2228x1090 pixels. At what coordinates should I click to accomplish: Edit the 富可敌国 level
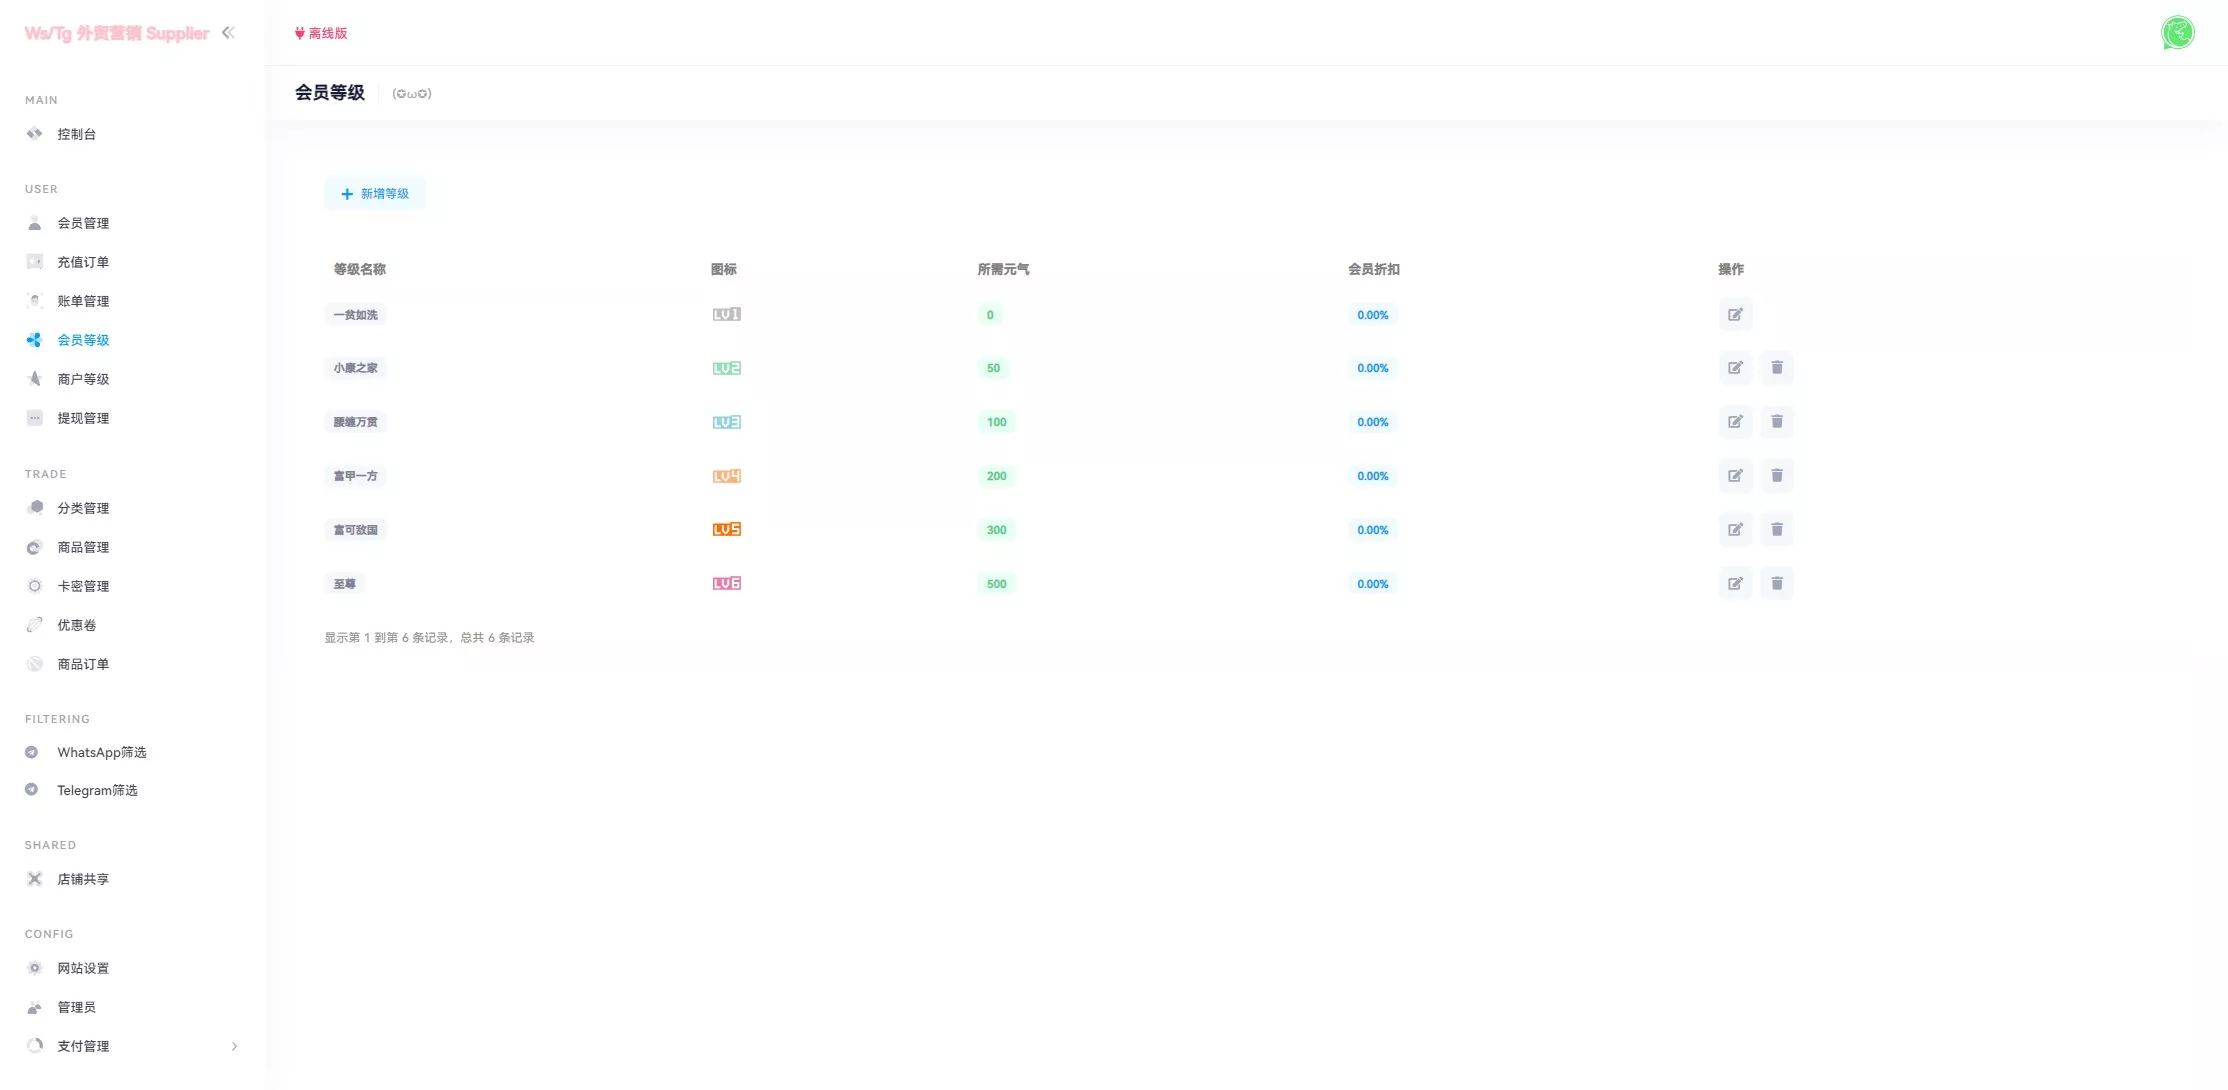1735,530
